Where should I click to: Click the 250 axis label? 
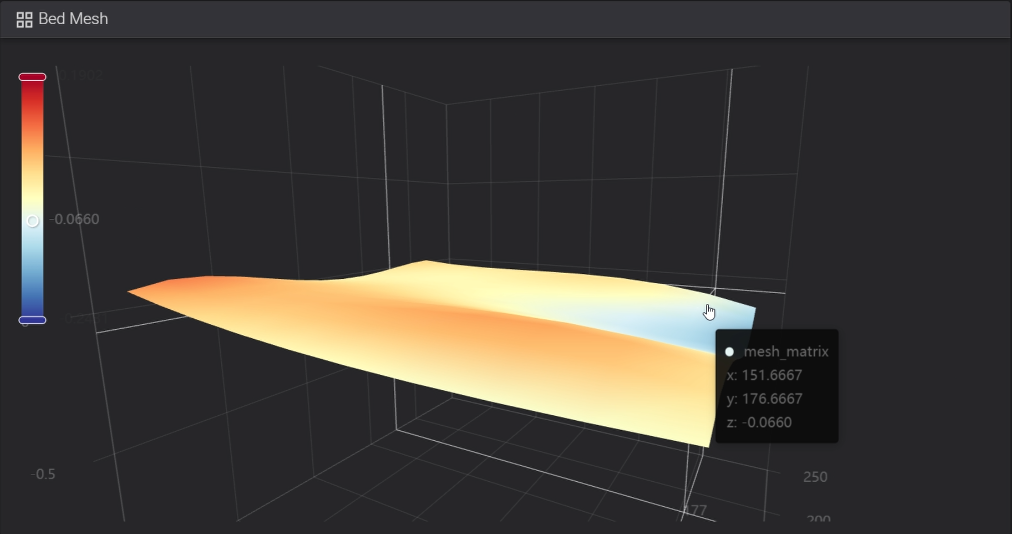click(x=815, y=477)
